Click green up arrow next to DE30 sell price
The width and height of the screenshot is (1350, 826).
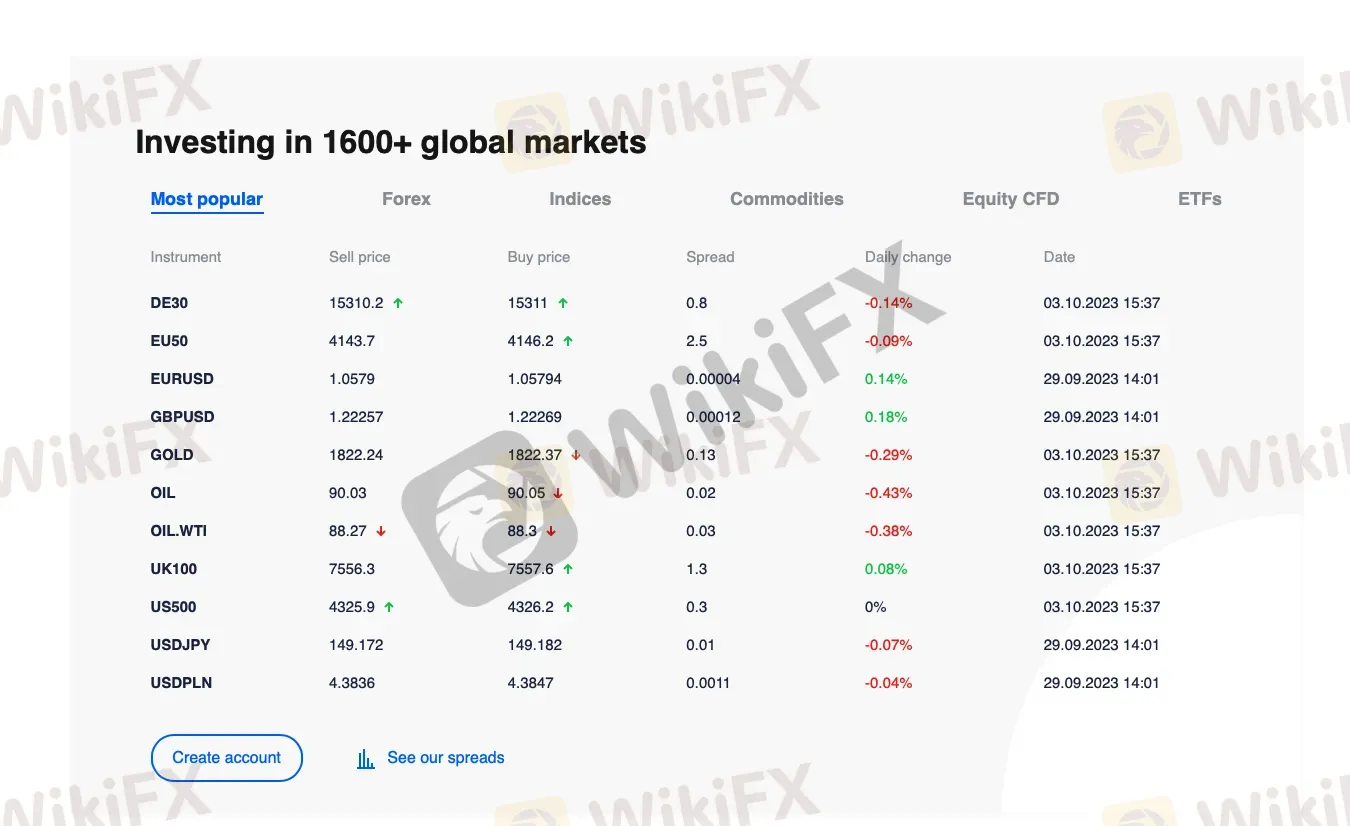pyautogui.click(x=398, y=303)
